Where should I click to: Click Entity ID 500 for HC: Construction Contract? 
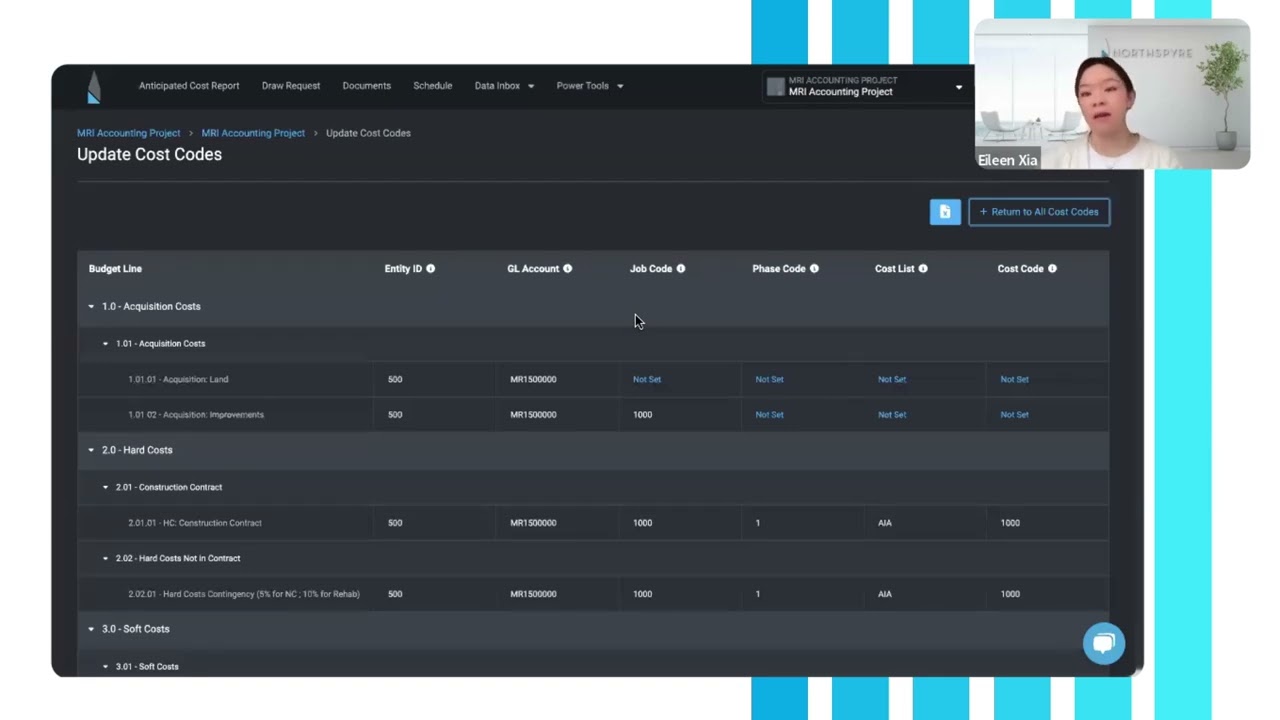tap(395, 523)
